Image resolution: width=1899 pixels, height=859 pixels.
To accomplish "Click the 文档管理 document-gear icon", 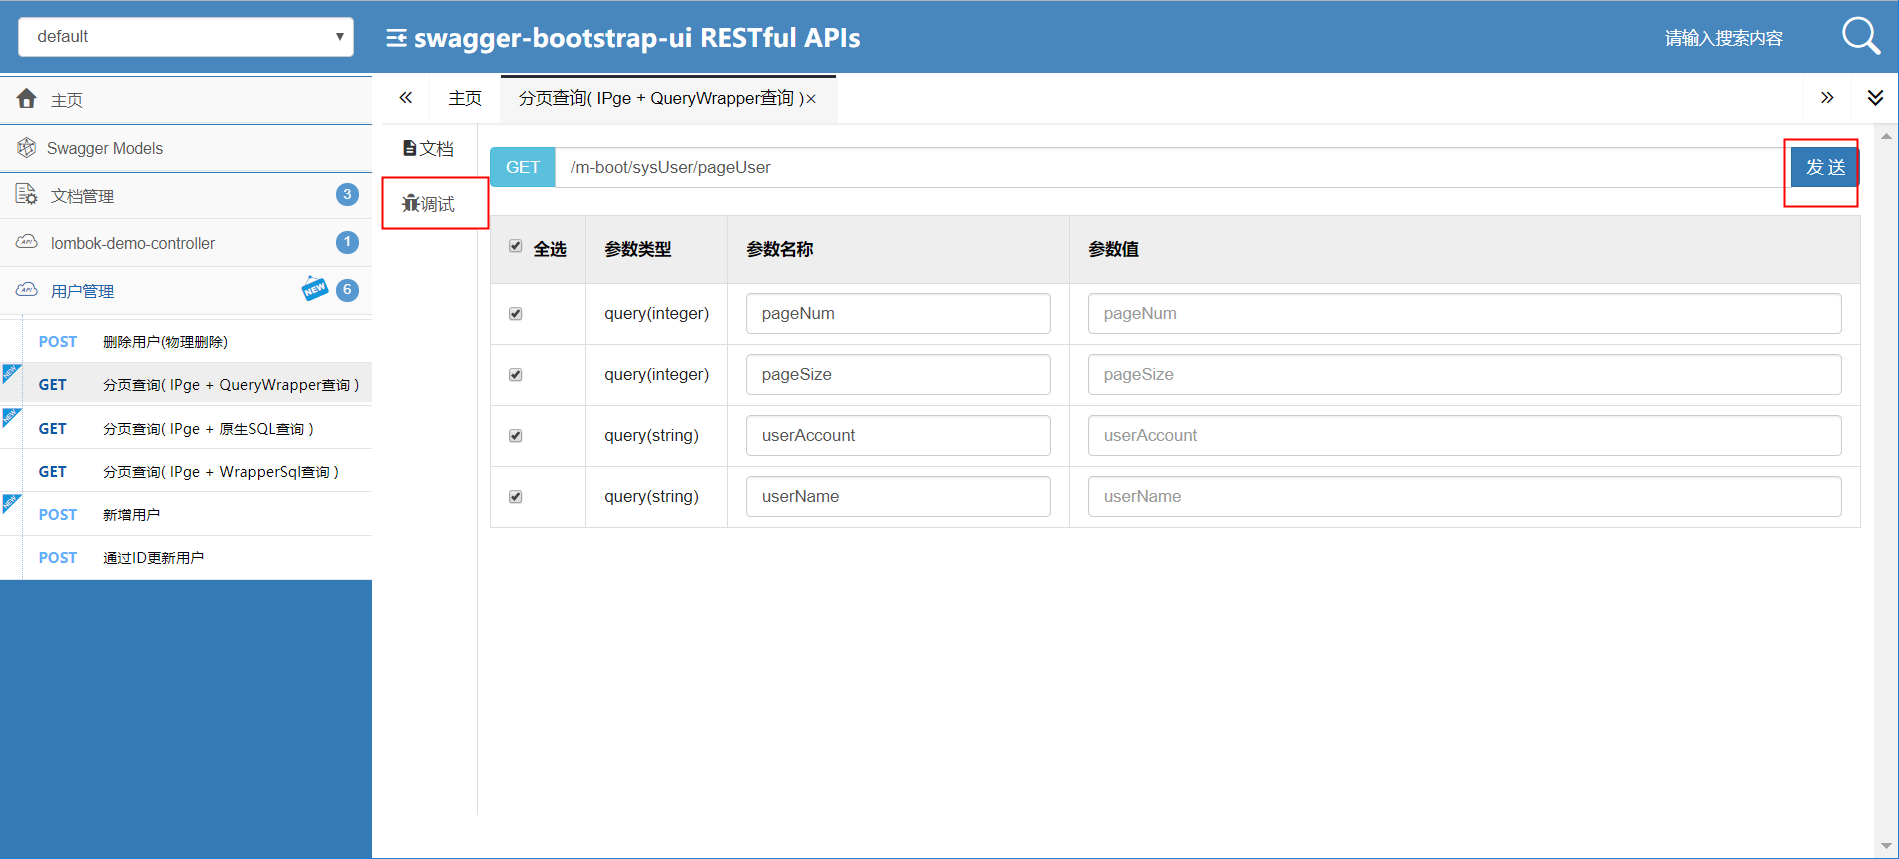I will click(27, 194).
